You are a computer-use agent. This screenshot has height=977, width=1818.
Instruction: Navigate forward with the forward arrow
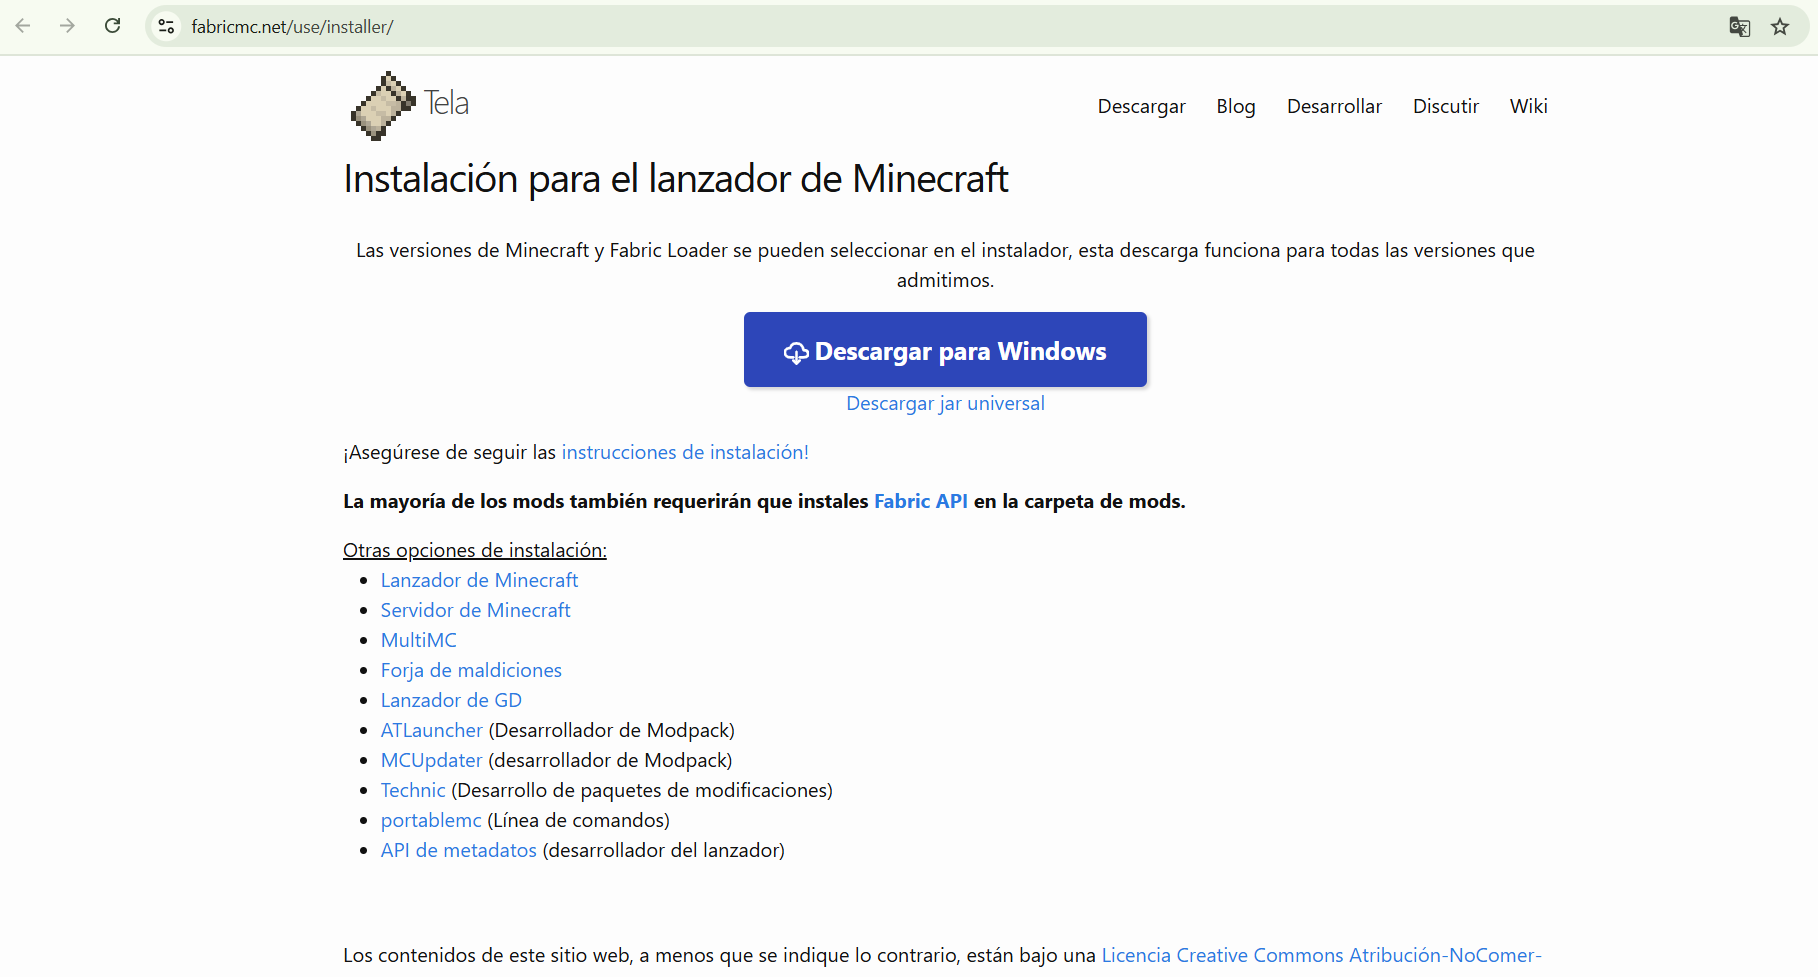click(x=67, y=26)
